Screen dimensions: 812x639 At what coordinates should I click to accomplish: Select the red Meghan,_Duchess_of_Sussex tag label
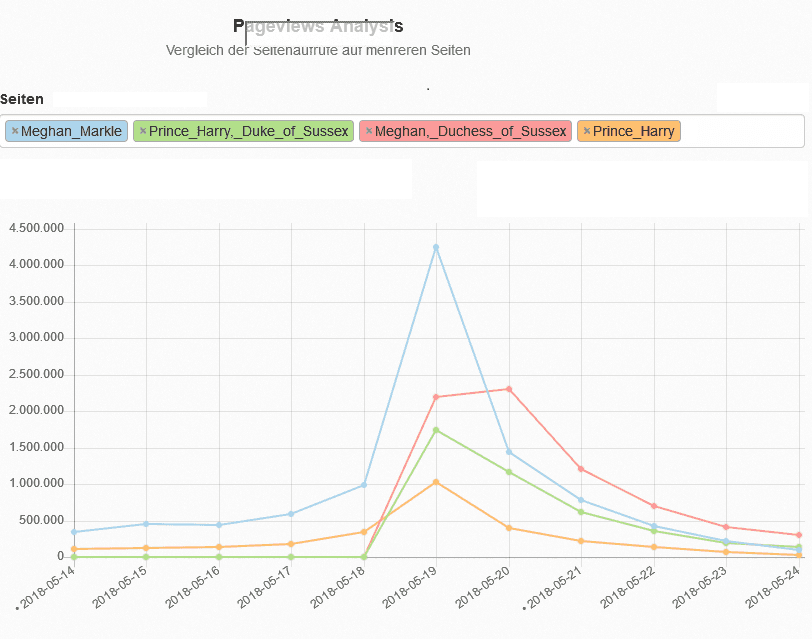click(471, 132)
